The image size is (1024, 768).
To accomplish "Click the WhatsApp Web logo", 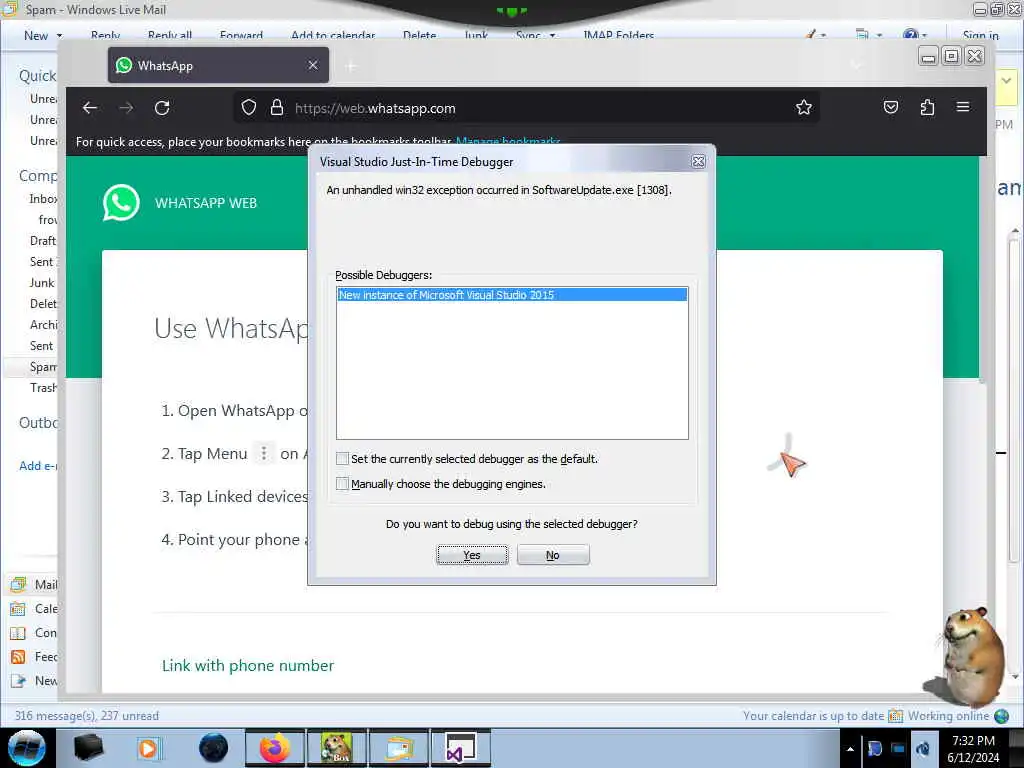I will [121, 202].
